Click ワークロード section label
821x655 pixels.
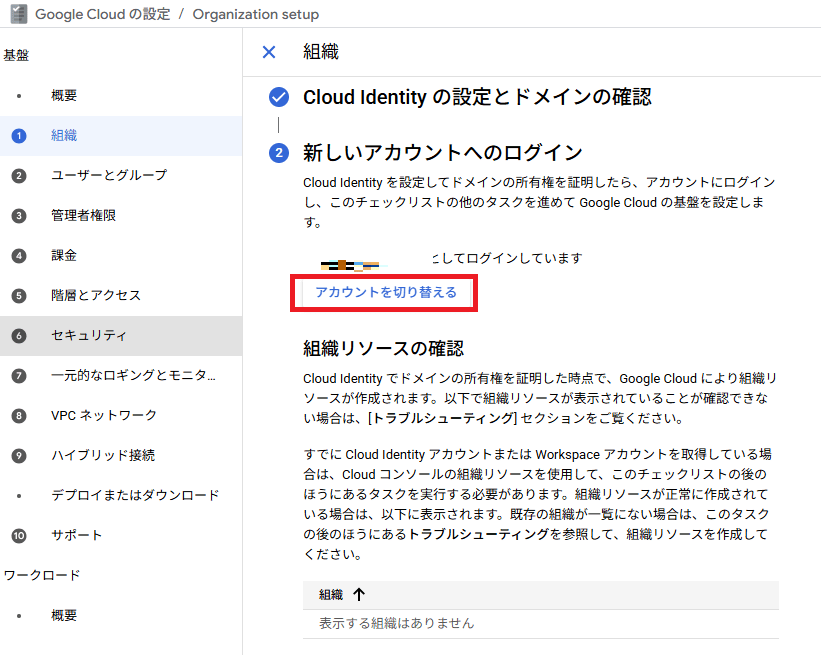click(42, 575)
